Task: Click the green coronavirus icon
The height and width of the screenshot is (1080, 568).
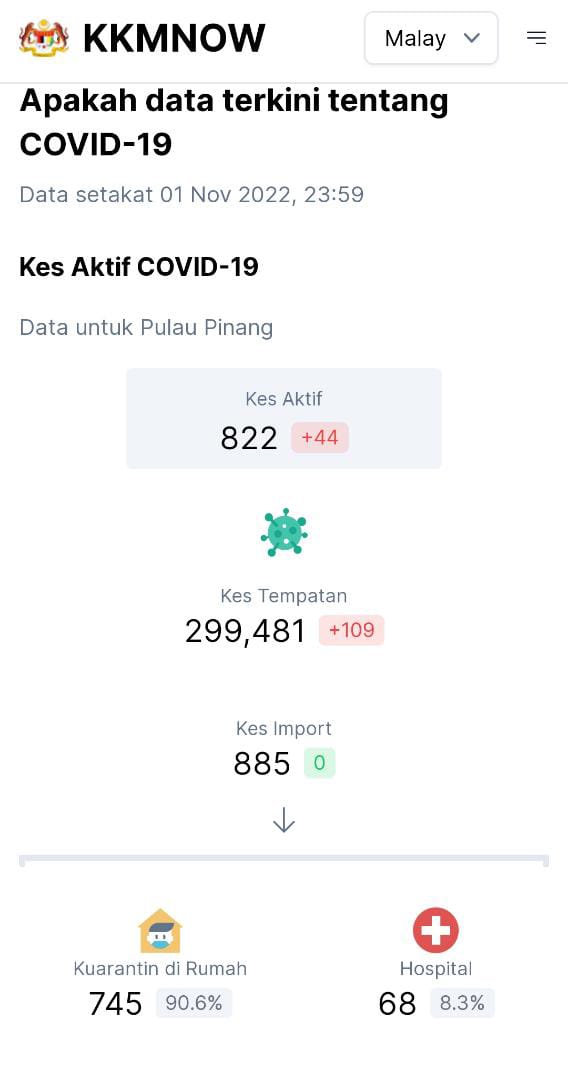Action: [284, 532]
